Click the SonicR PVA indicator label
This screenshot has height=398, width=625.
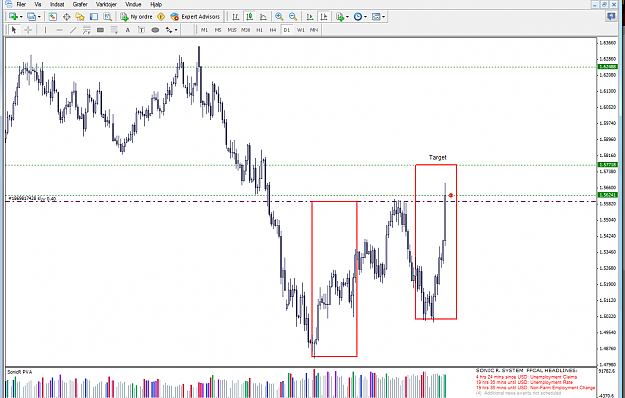[x=20, y=372]
